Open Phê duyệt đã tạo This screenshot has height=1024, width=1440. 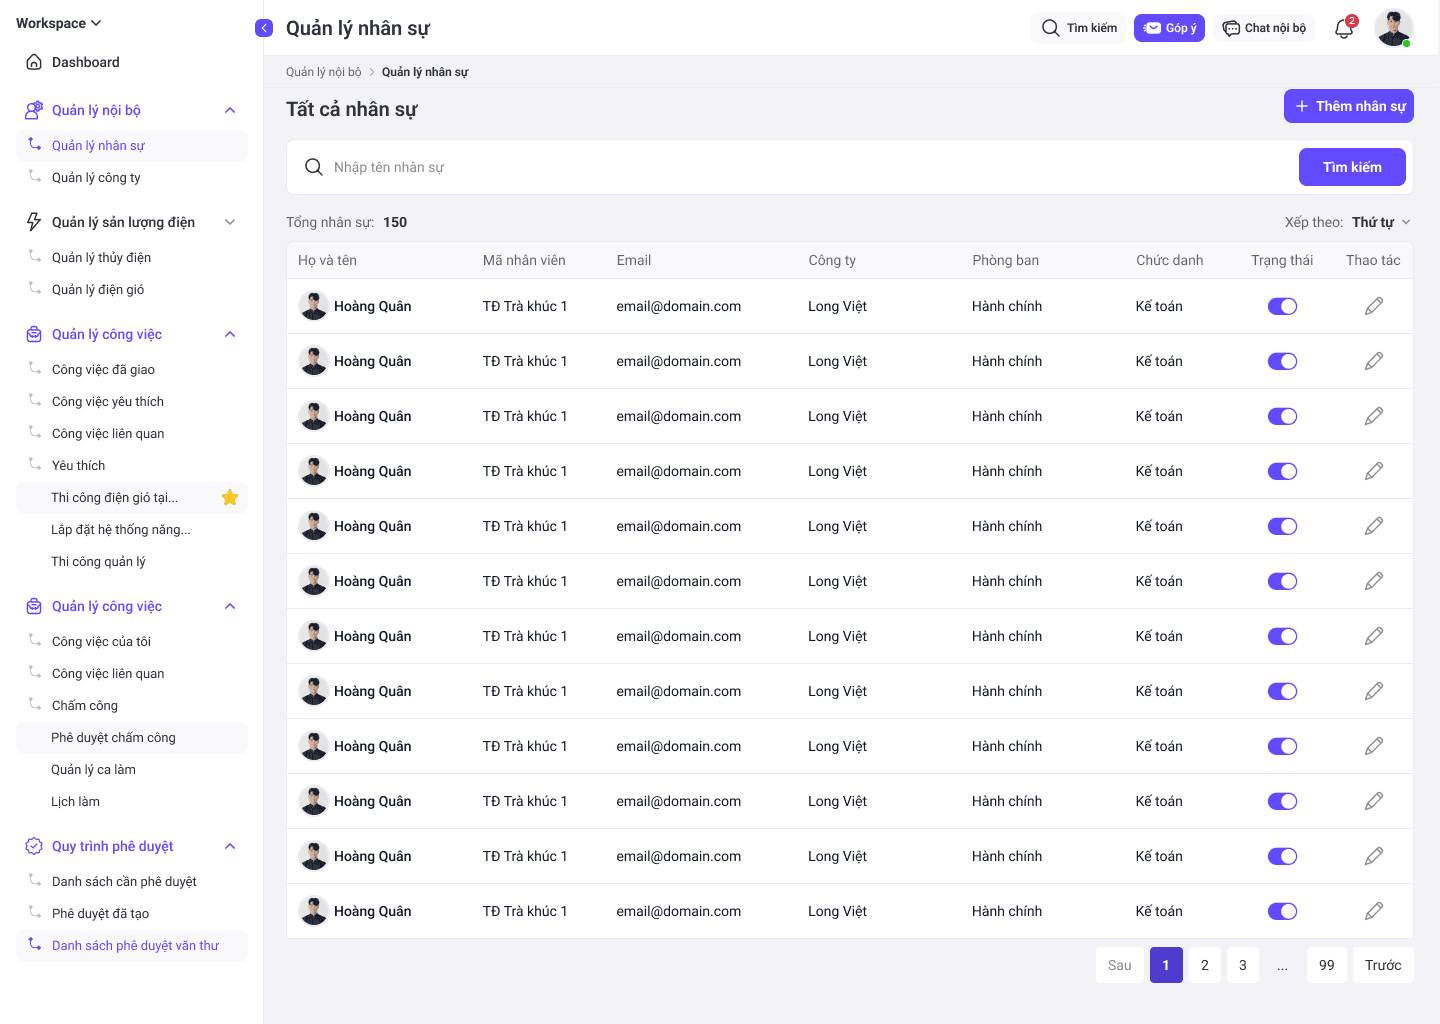pos(132,913)
